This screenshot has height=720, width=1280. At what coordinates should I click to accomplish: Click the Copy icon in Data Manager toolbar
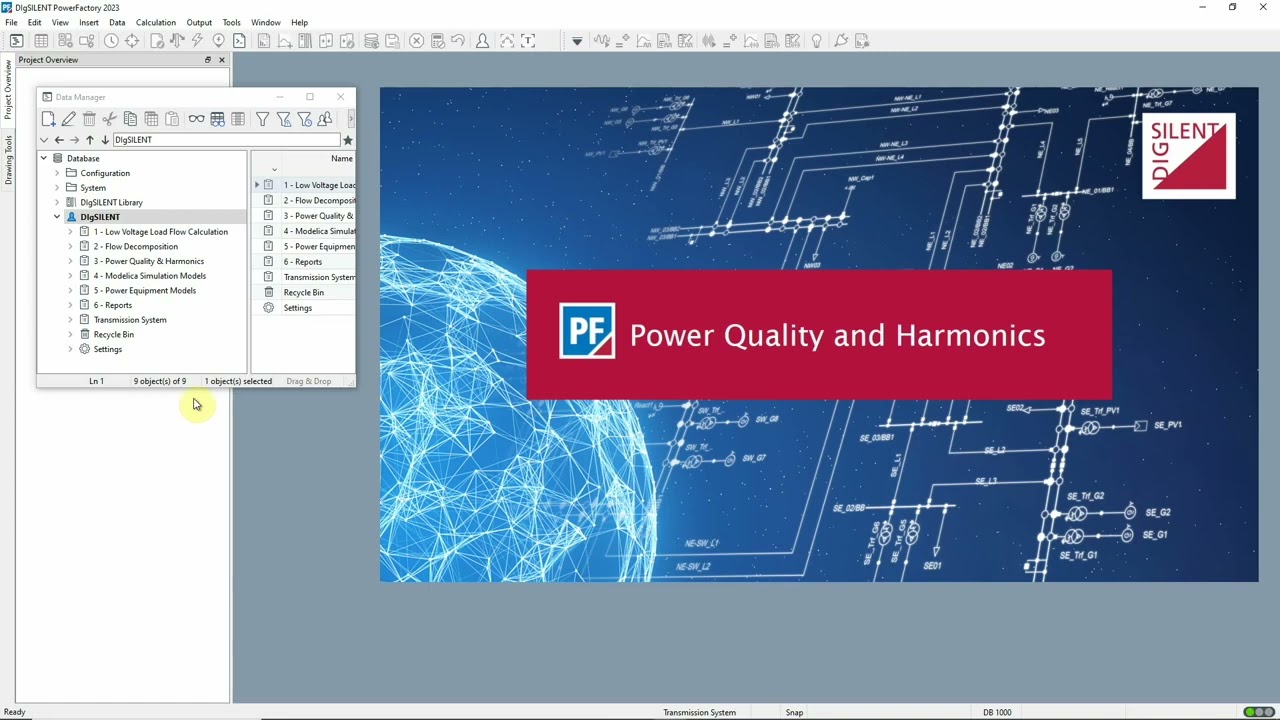130,119
